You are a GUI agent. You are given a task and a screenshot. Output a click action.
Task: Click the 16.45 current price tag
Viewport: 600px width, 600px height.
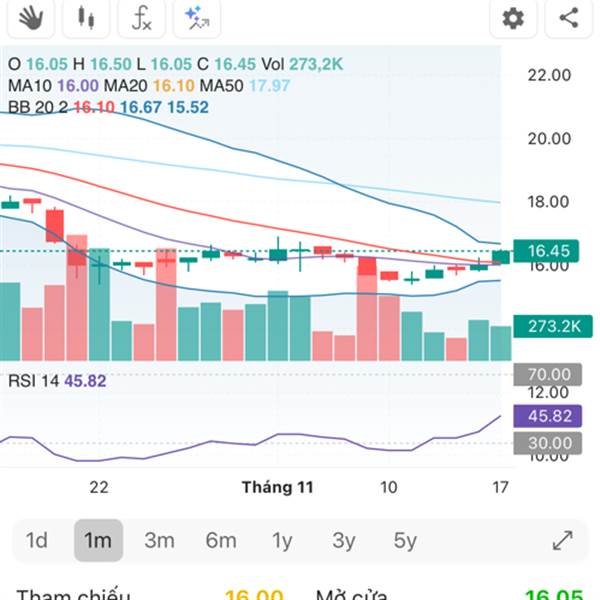[548, 250]
